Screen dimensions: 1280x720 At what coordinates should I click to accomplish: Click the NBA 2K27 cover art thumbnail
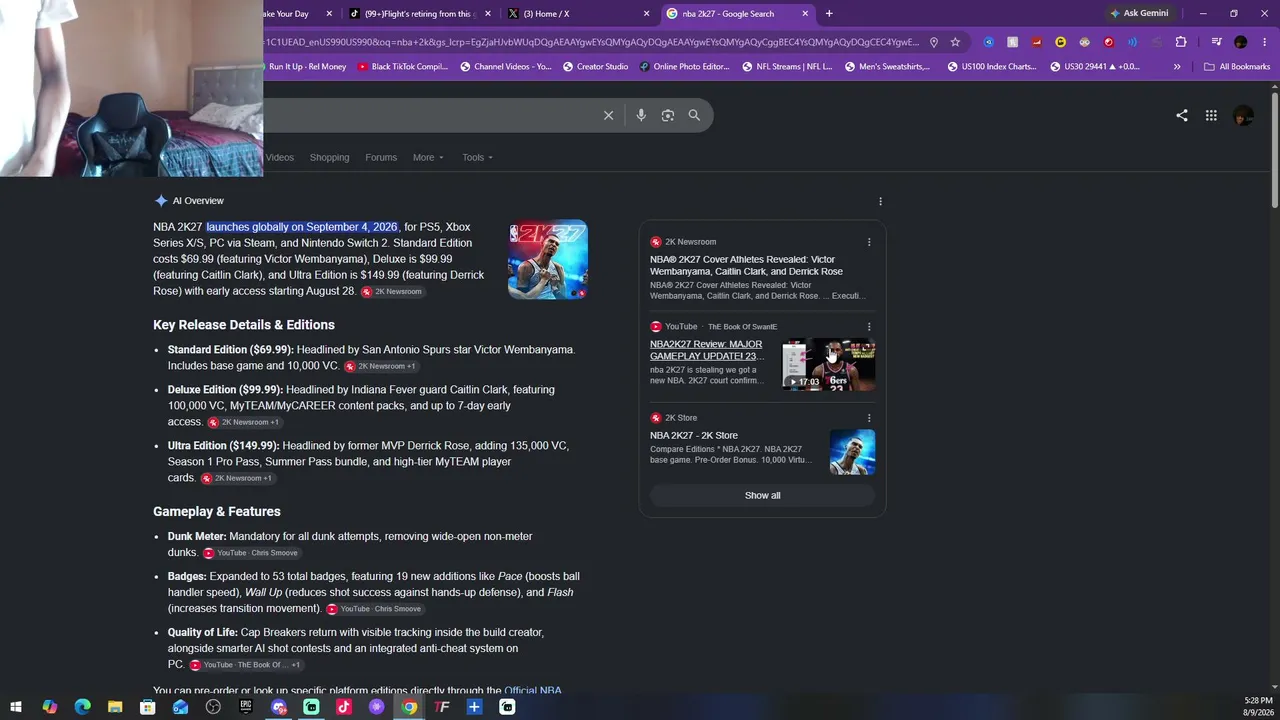click(548, 260)
